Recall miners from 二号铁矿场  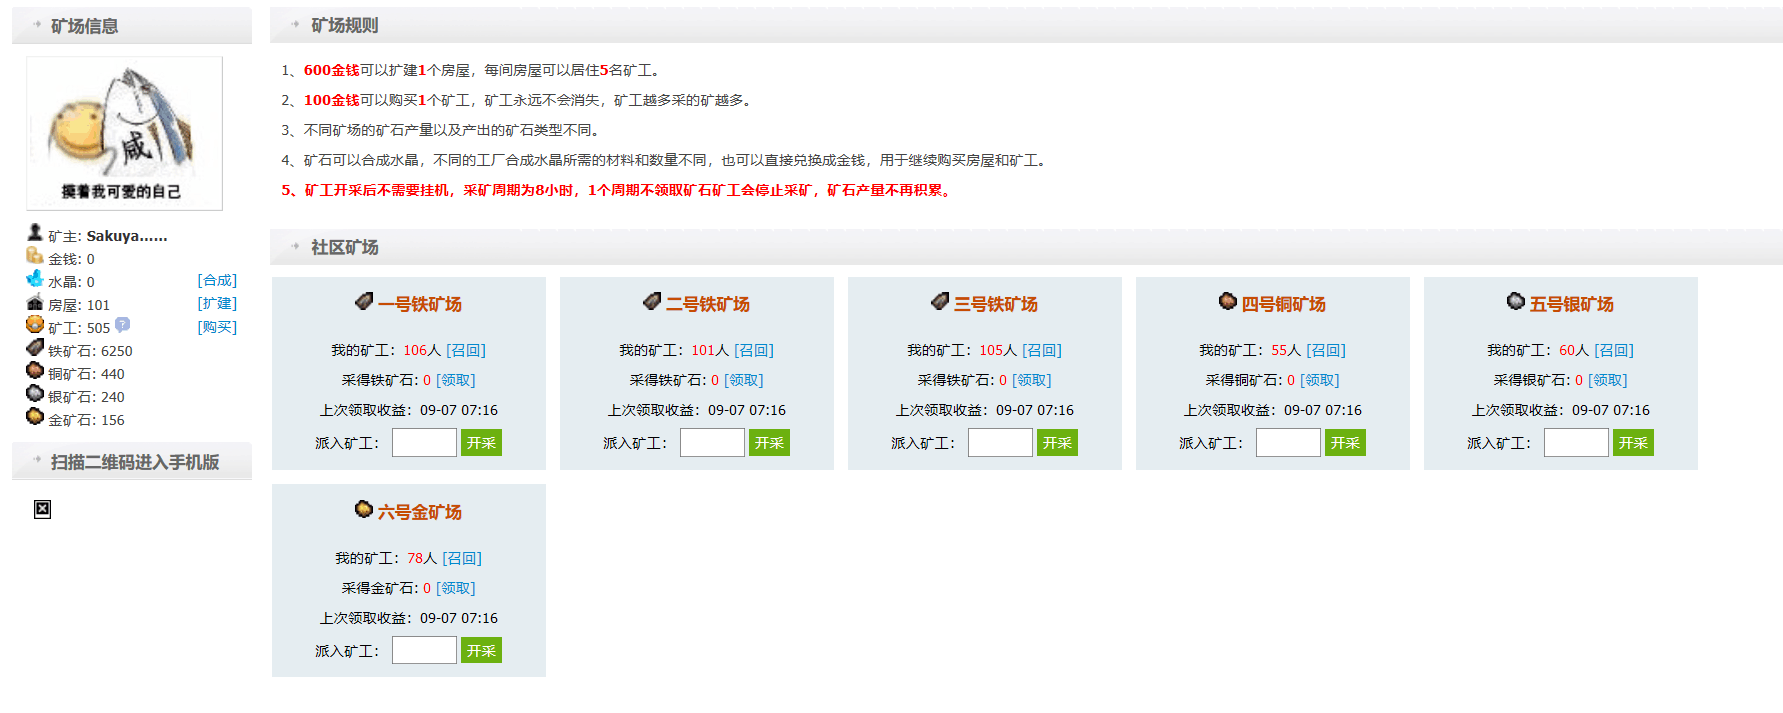coord(754,350)
